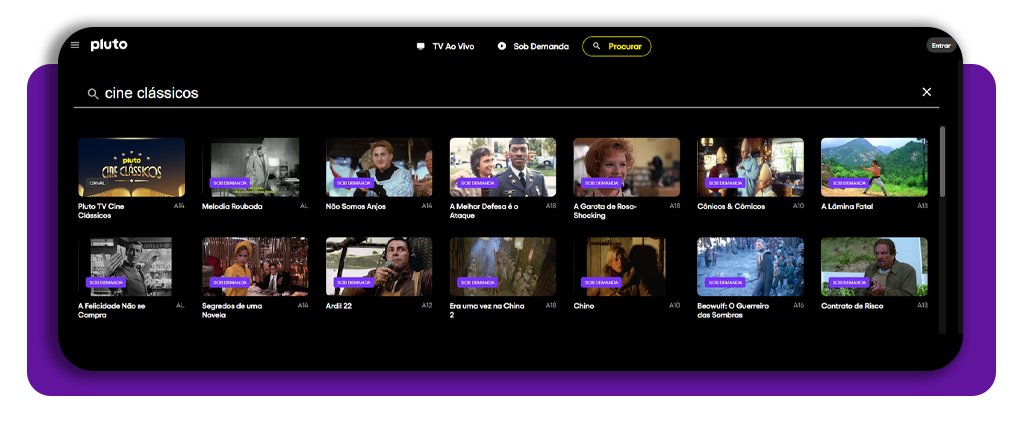1024x443 pixels.
Task: Open Cônicos & Cômicos thumbnail
Action: (750, 167)
